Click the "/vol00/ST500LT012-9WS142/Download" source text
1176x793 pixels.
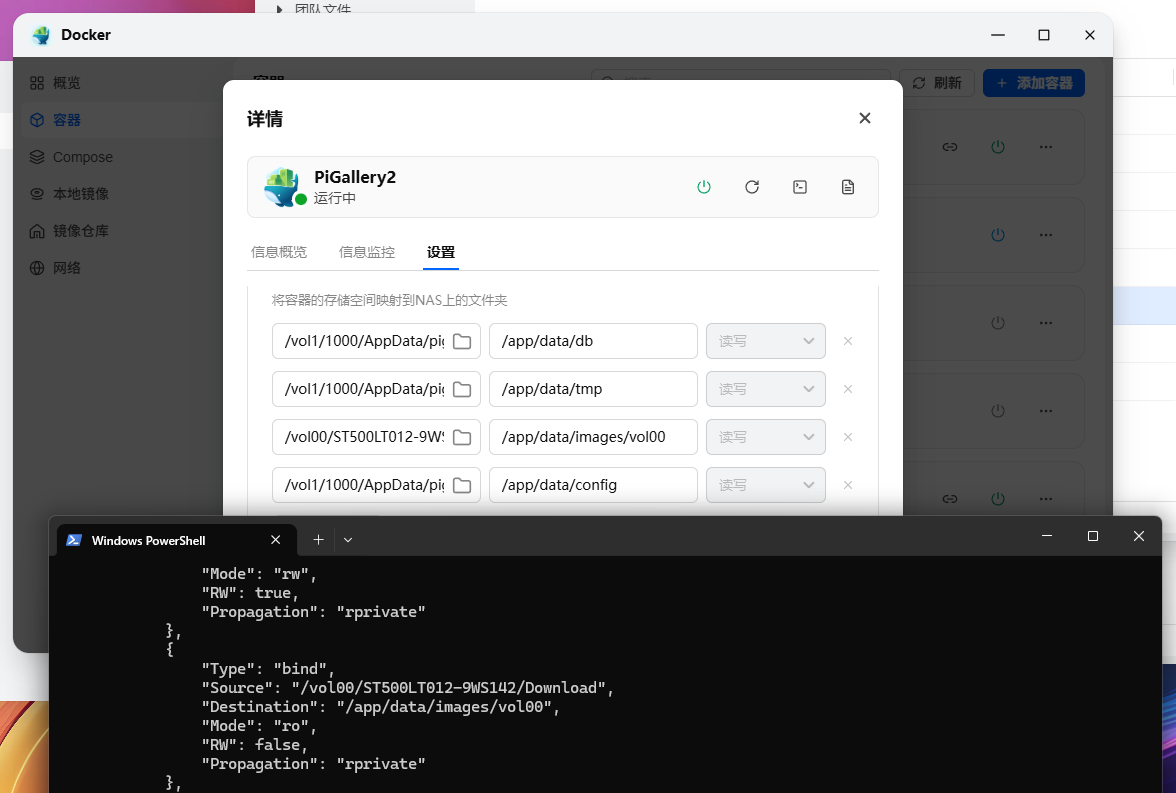452,688
